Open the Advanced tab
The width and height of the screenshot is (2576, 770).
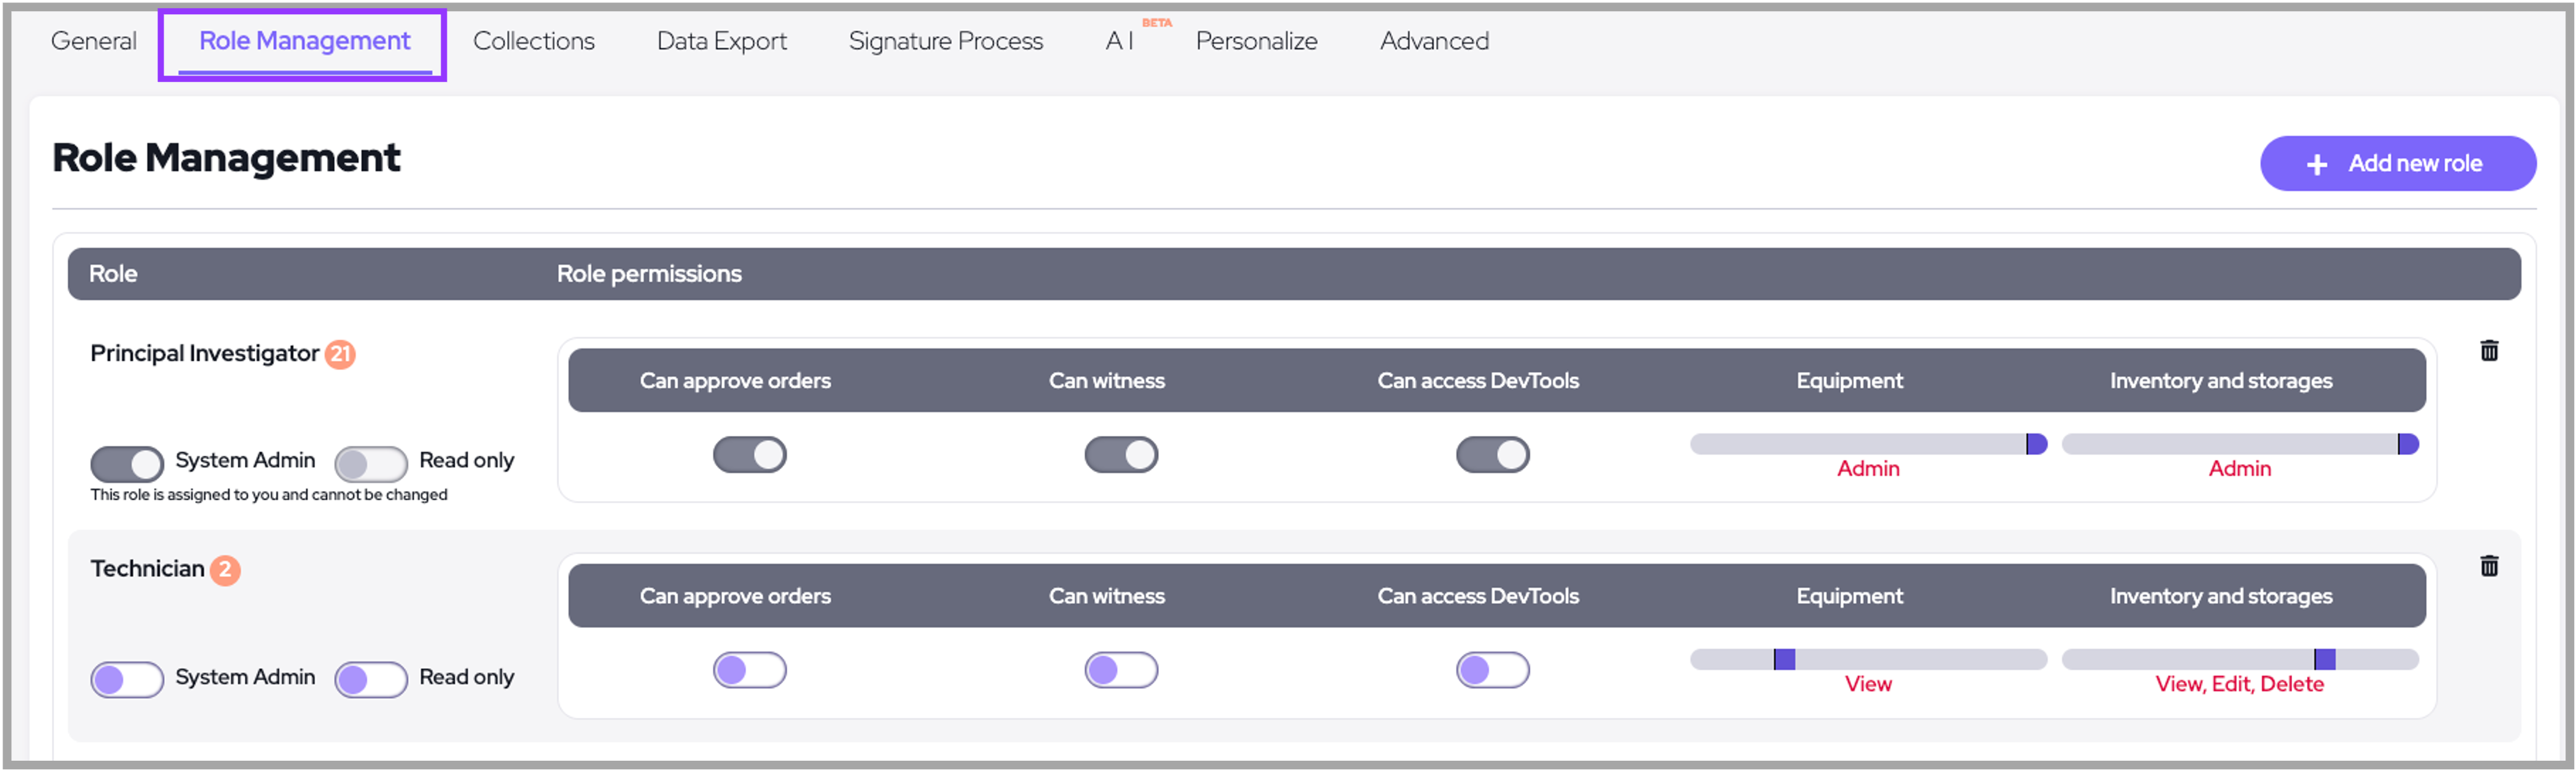[1434, 41]
